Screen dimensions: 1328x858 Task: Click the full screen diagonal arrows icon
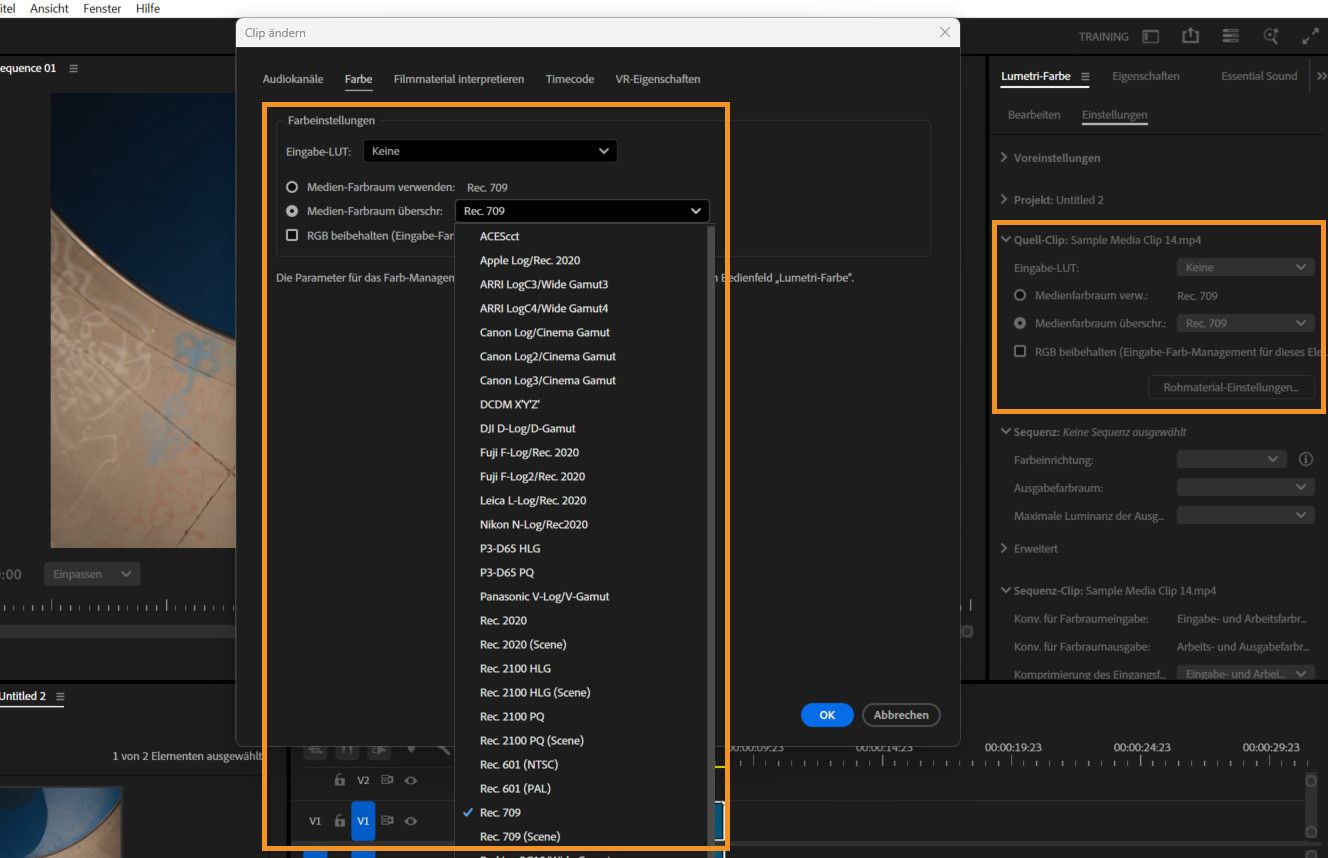pos(1311,36)
